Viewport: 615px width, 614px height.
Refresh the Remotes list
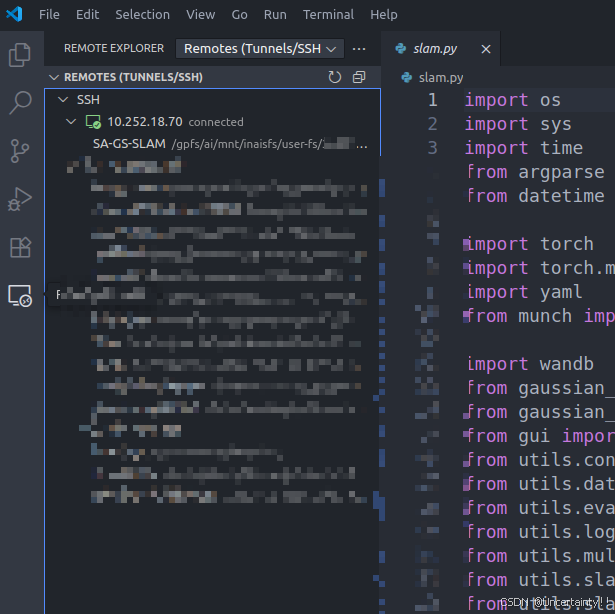tap(335, 77)
